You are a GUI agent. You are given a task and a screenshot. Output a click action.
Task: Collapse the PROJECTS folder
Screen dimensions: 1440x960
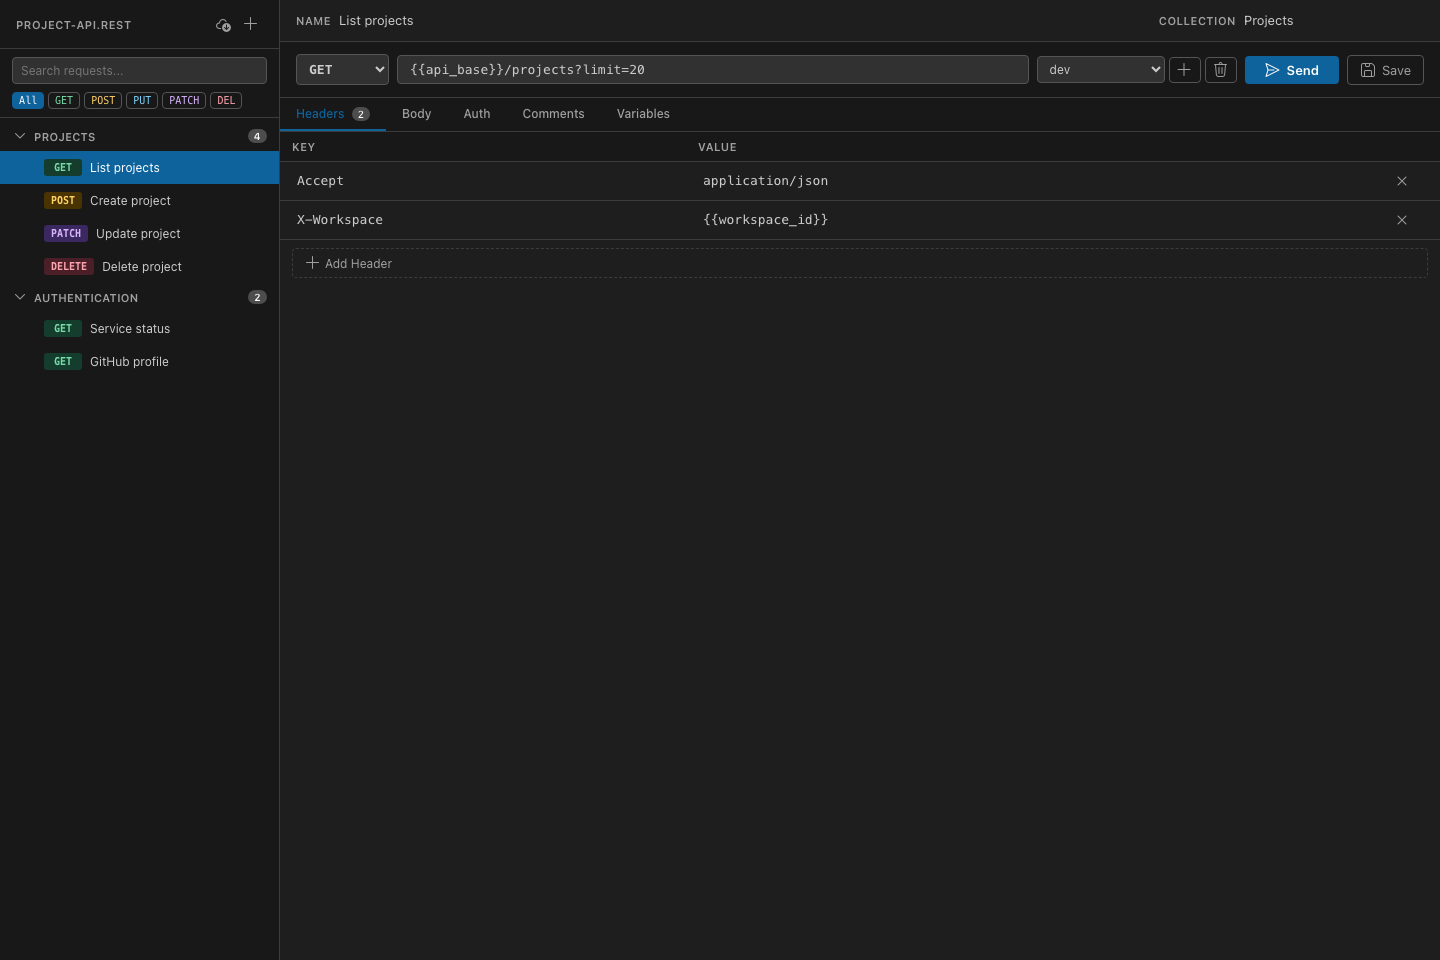click(x=20, y=136)
